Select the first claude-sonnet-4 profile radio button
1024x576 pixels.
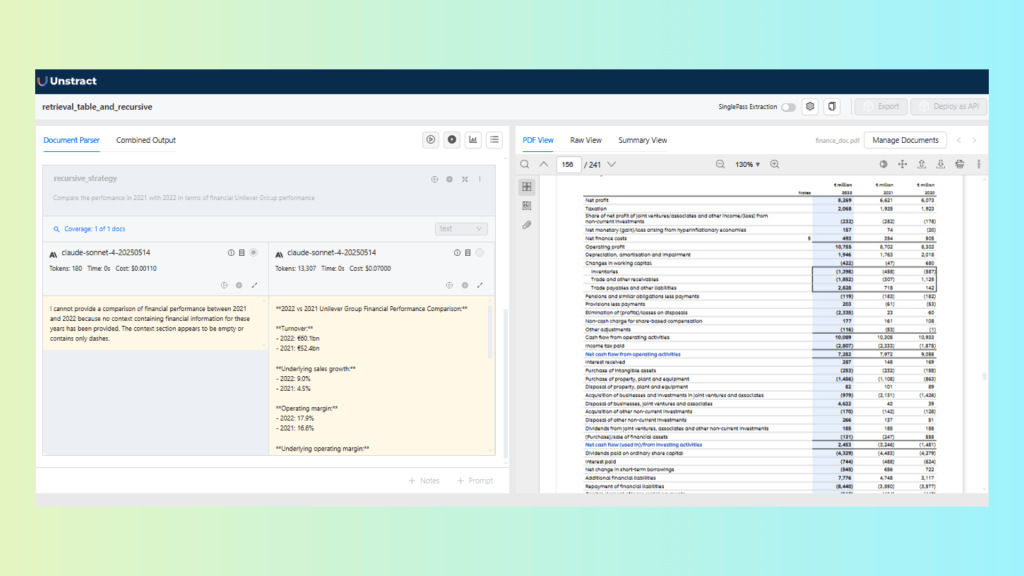click(x=254, y=253)
